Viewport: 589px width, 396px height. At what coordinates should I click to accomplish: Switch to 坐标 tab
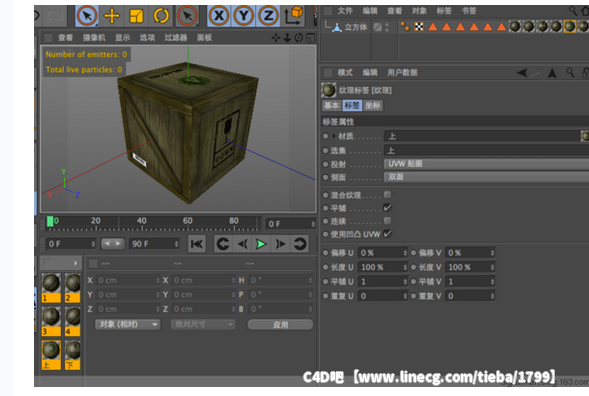(372, 106)
